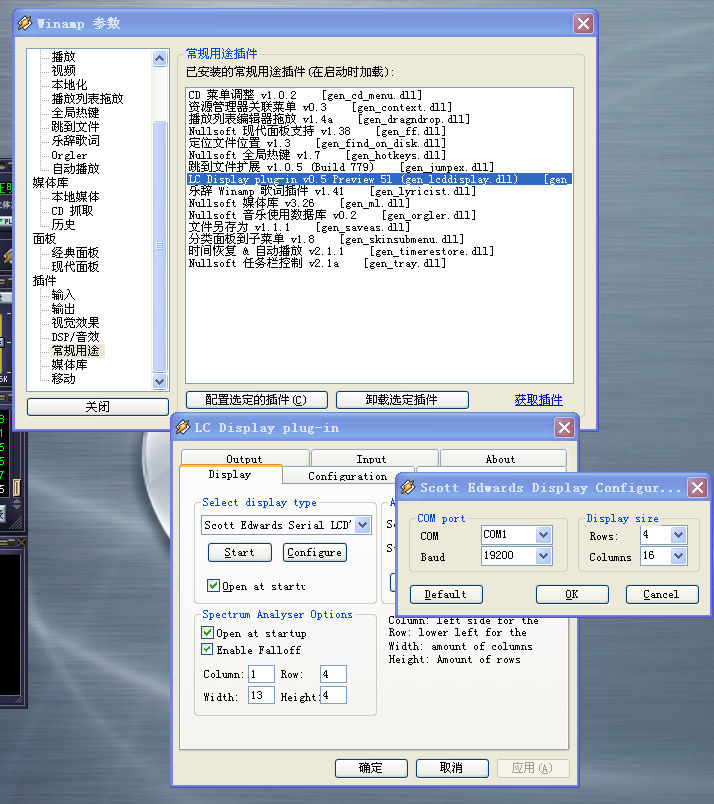Click 配置选定的插件 button

coord(256,399)
